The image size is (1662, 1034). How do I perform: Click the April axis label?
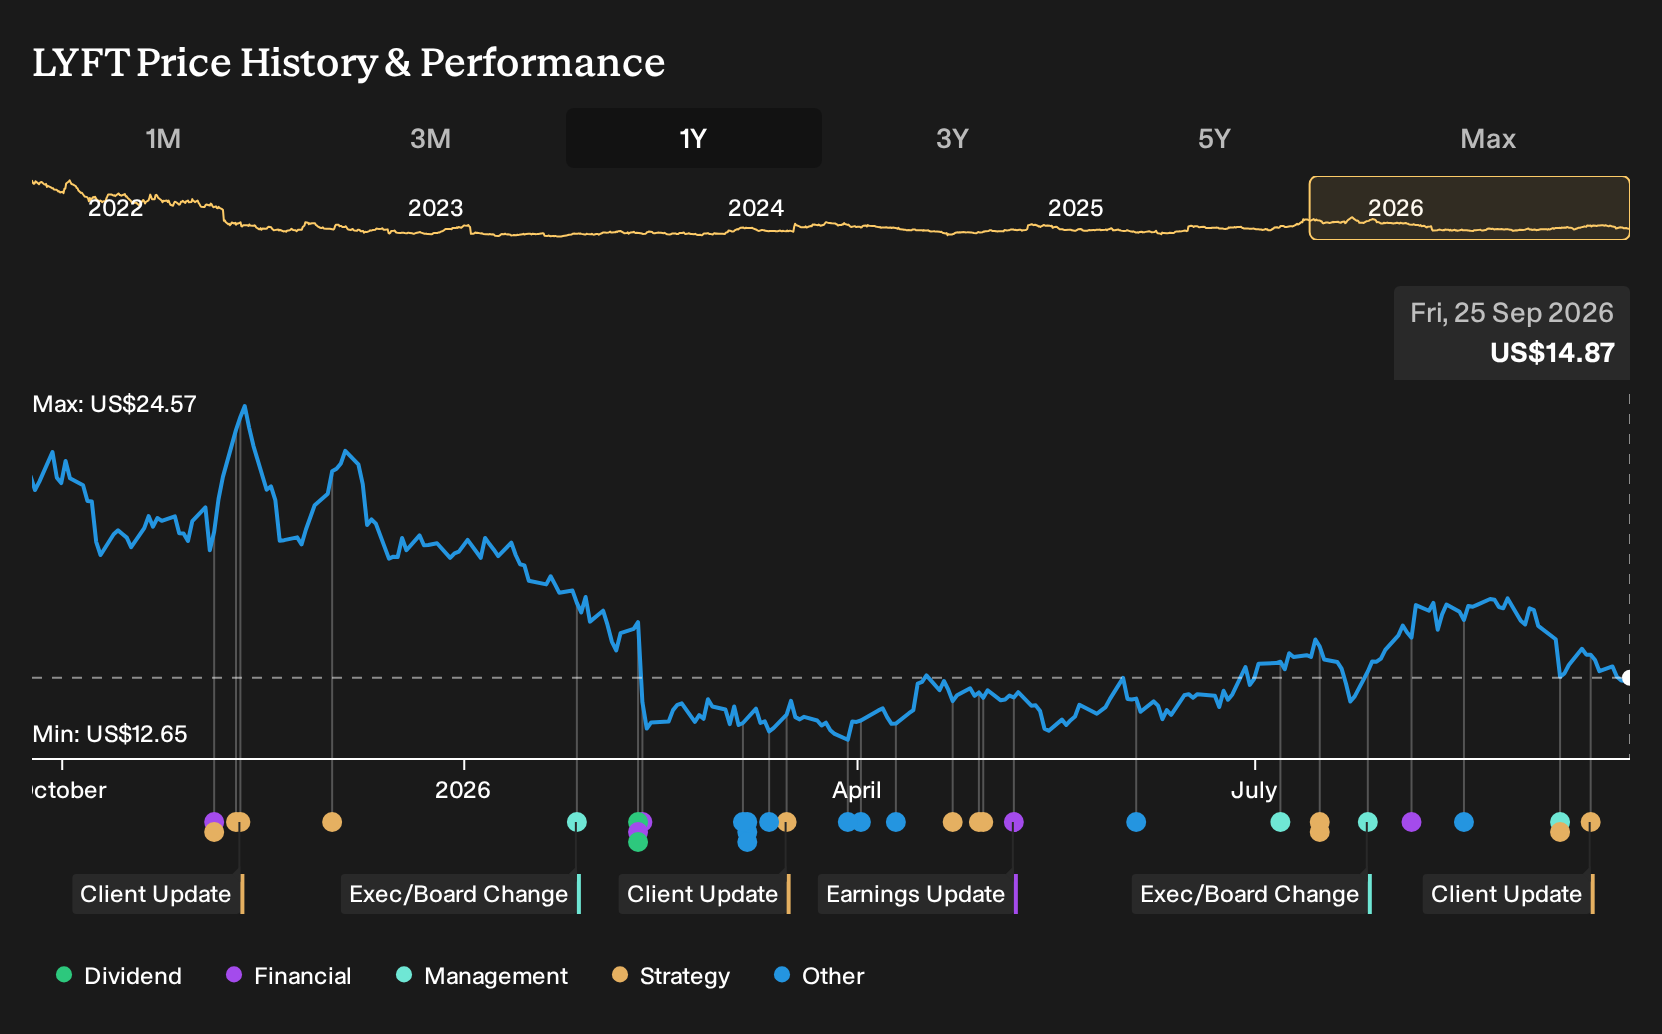coord(857,790)
